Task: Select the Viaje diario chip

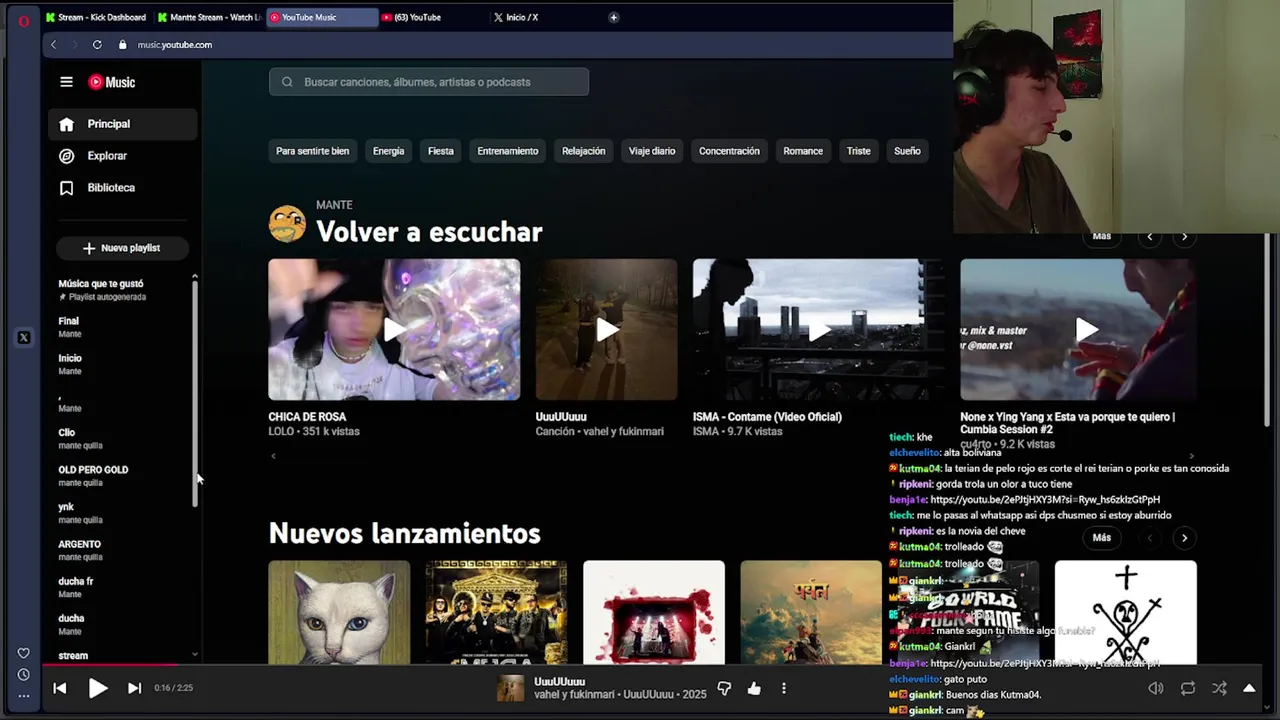Action: pos(652,151)
